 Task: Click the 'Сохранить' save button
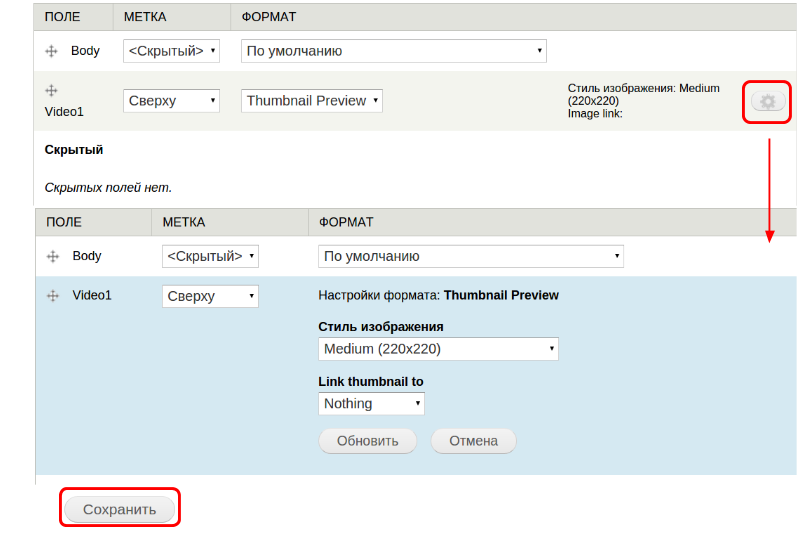coord(120,510)
